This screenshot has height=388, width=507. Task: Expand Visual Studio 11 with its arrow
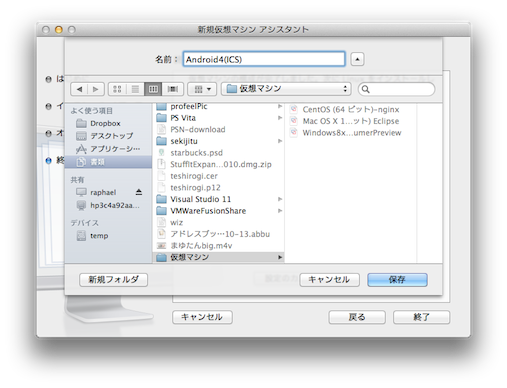pyautogui.click(x=280, y=199)
